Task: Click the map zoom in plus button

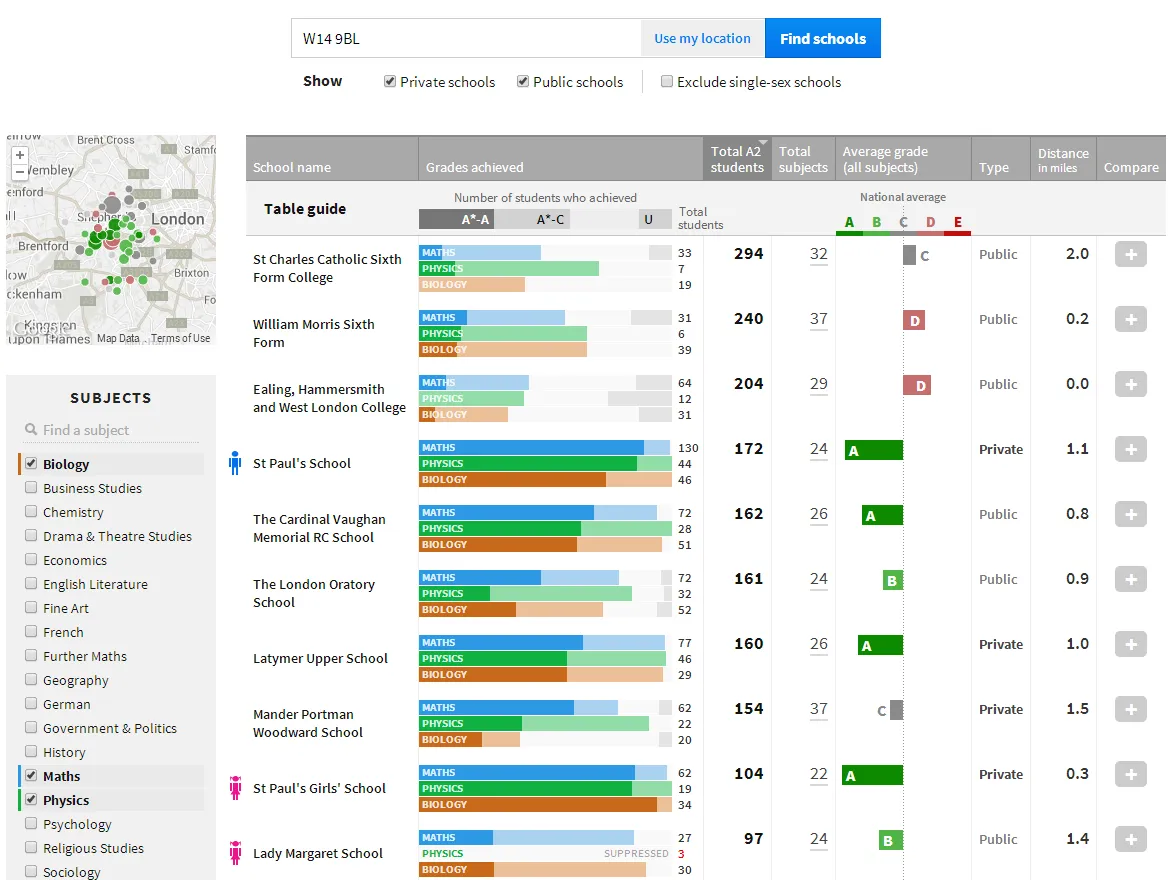Action: [20, 155]
